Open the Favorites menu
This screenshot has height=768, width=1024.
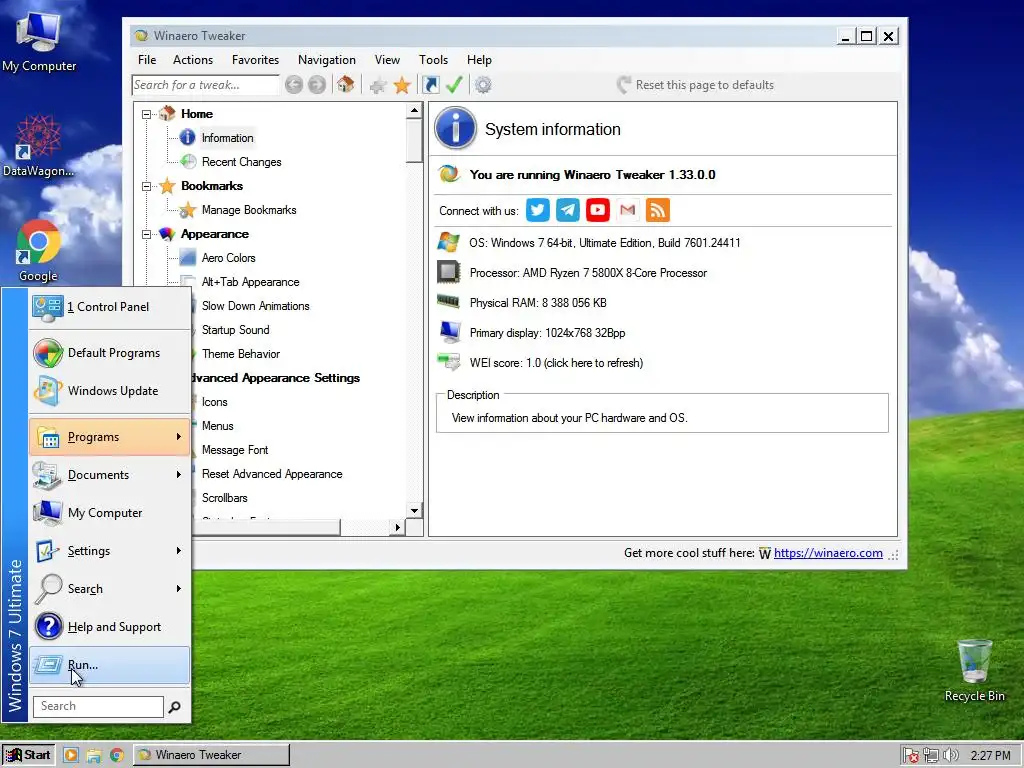[255, 60]
